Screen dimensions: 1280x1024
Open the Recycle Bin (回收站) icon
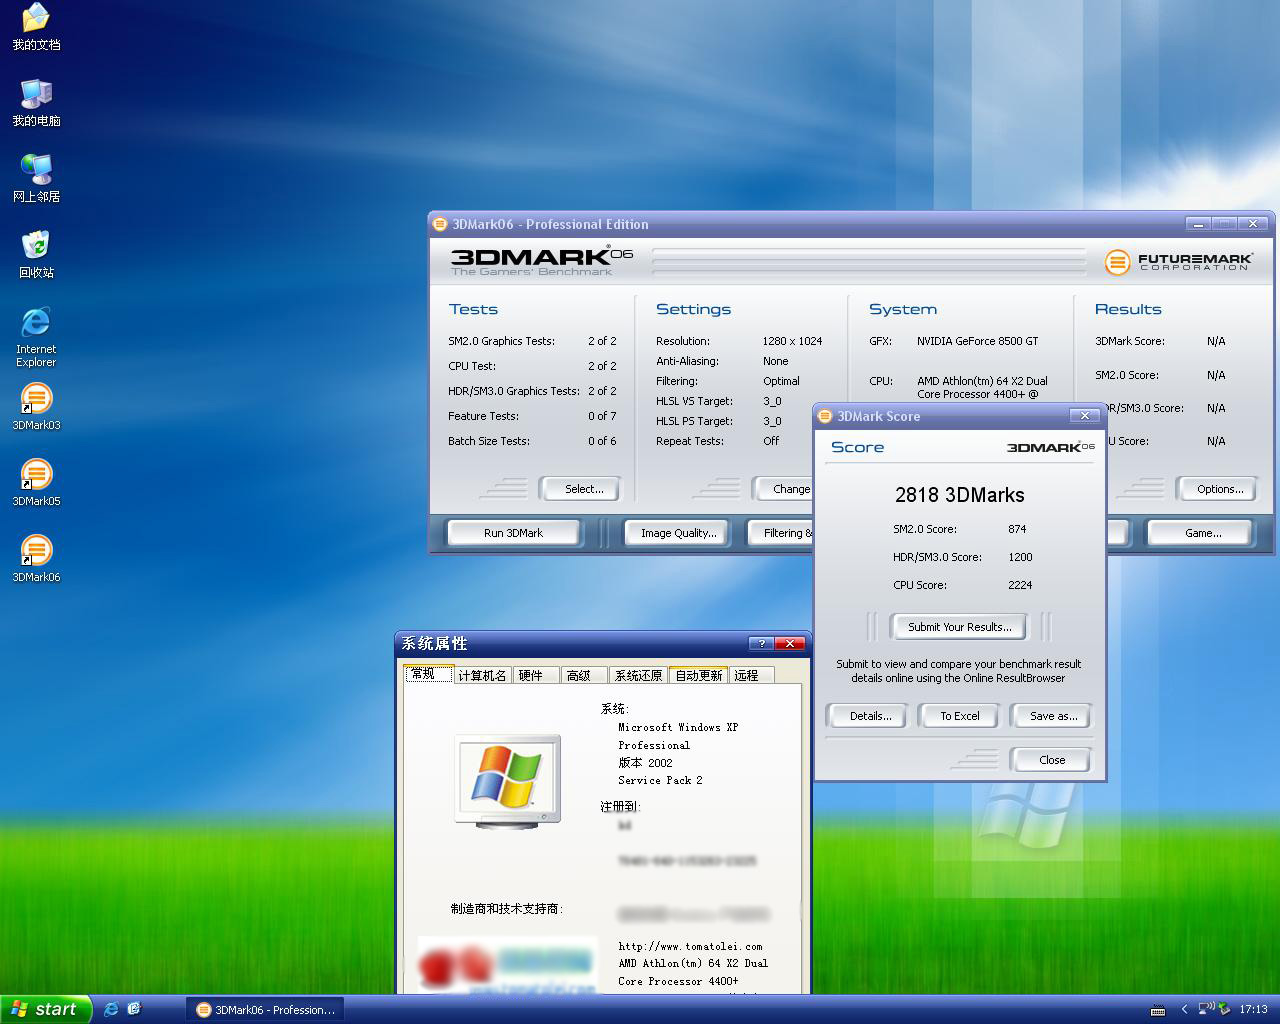tap(36, 246)
